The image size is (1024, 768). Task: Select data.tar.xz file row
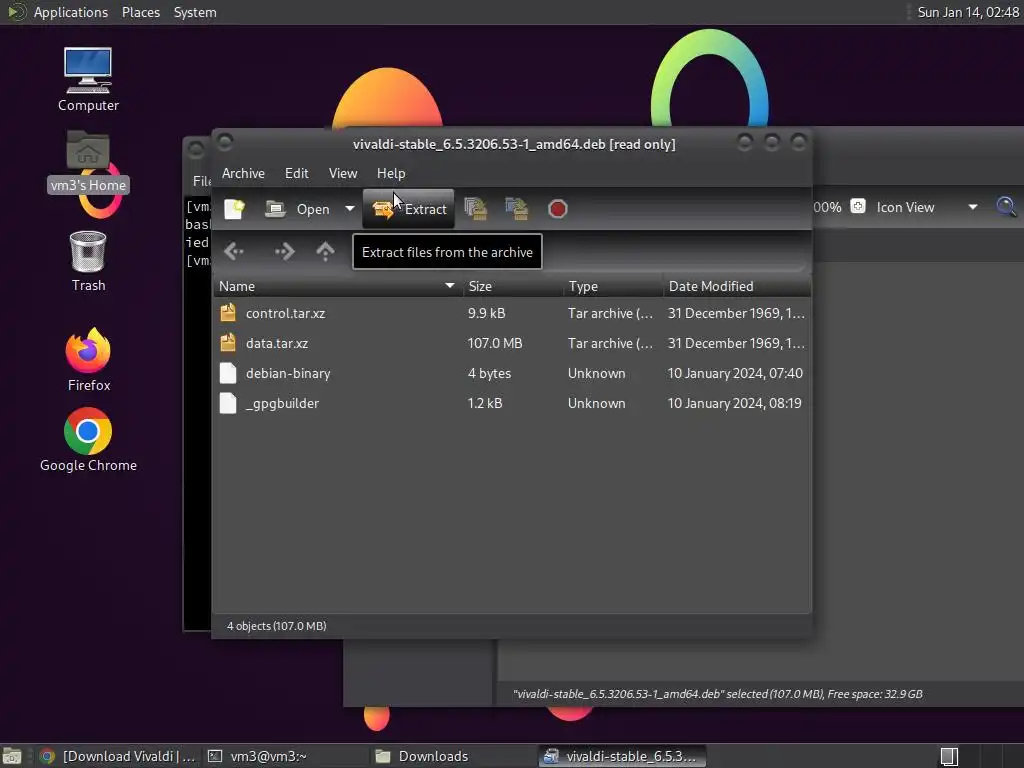[x=512, y=344]
